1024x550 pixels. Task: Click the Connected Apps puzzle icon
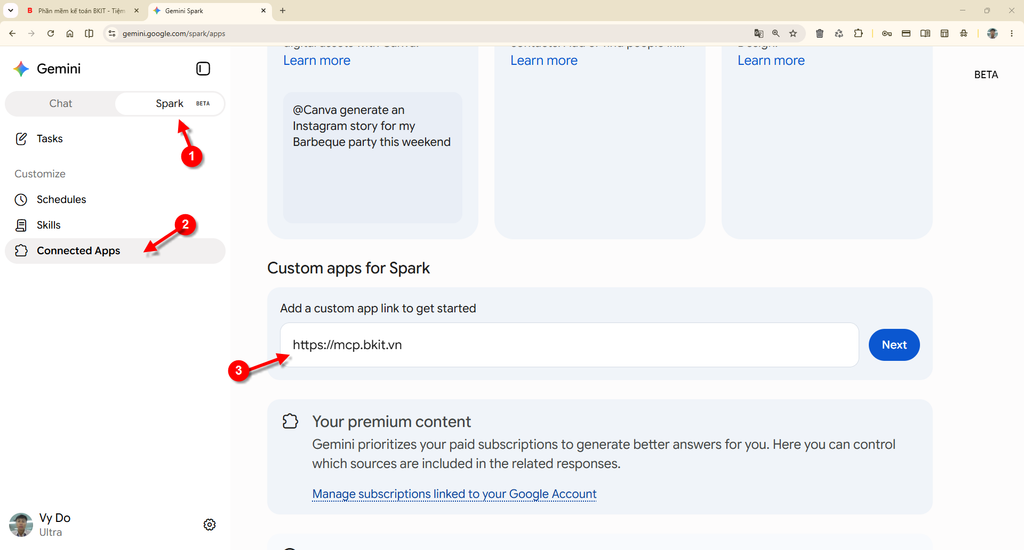click(21, 250)
